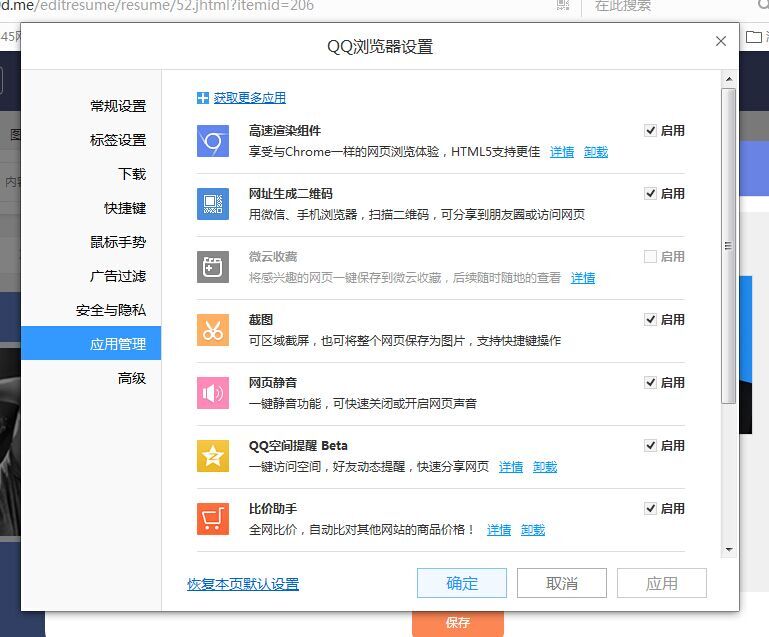
Task: Click the 比价助手 shopping cart icon
Action: point(213,519)
